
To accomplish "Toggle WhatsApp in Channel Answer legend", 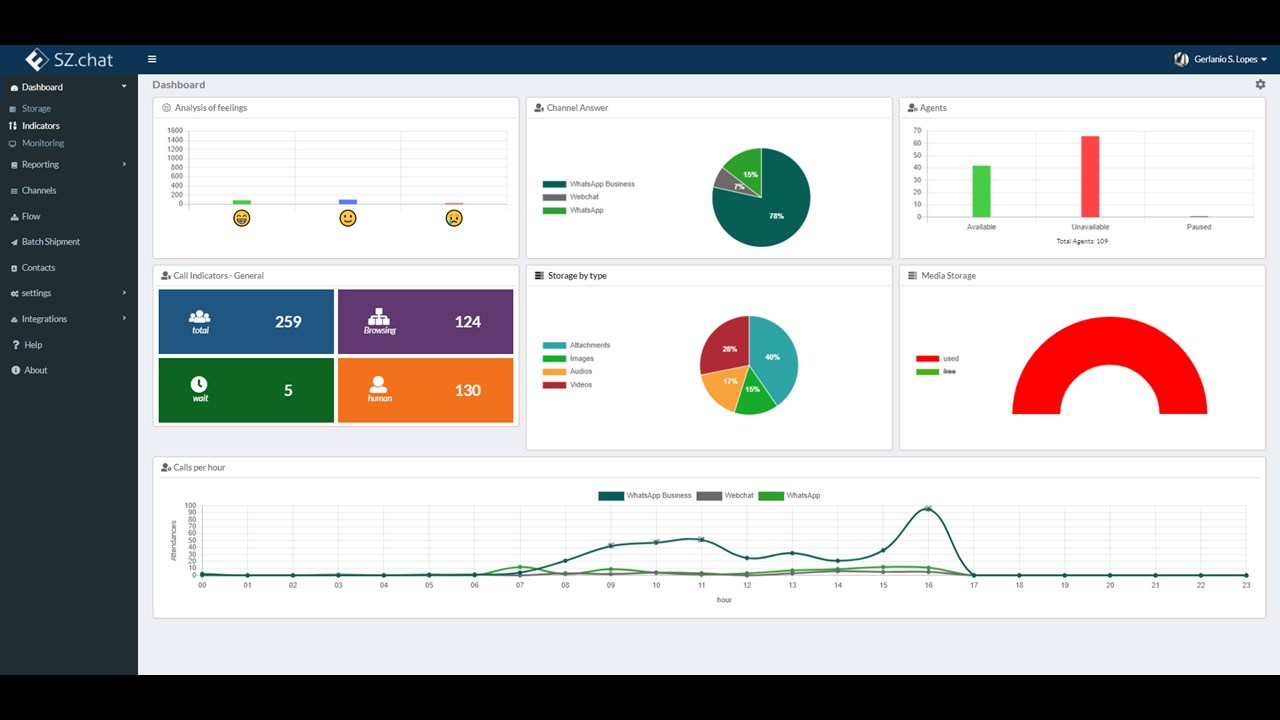I will click(x=573, y=210).
